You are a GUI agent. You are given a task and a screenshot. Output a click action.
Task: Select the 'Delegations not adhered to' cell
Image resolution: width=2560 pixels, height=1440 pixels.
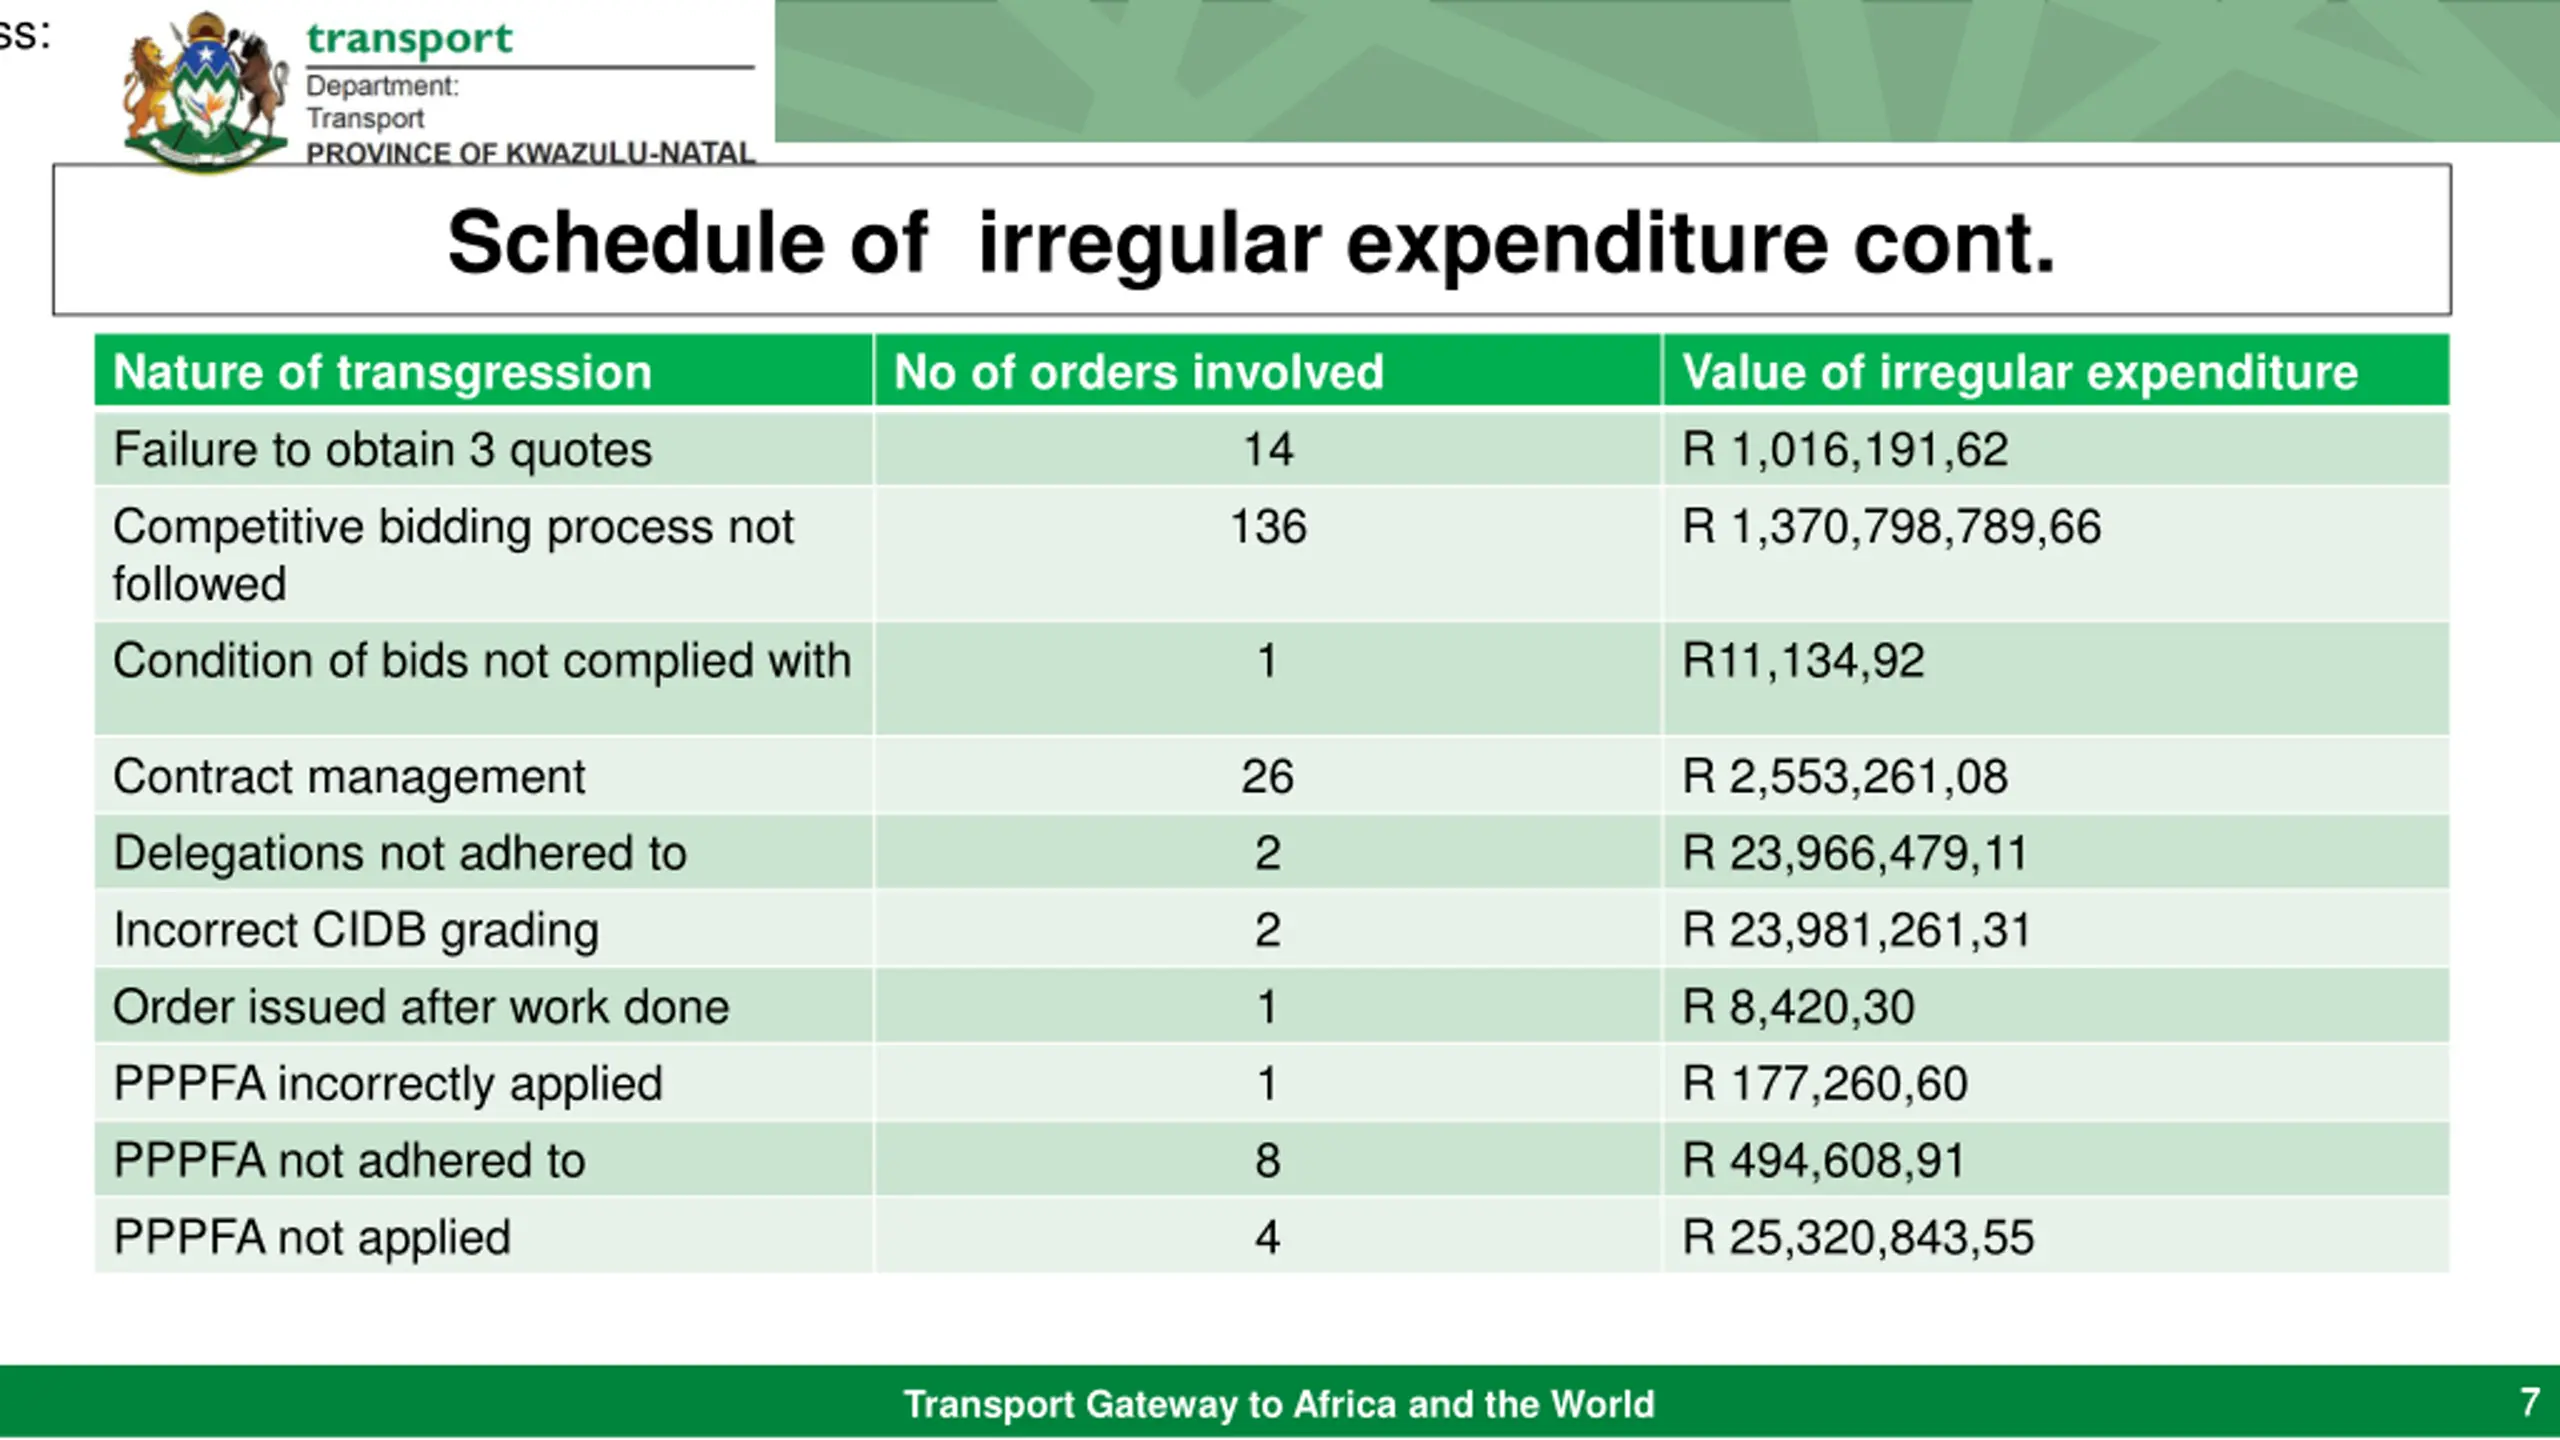(483, 853)
